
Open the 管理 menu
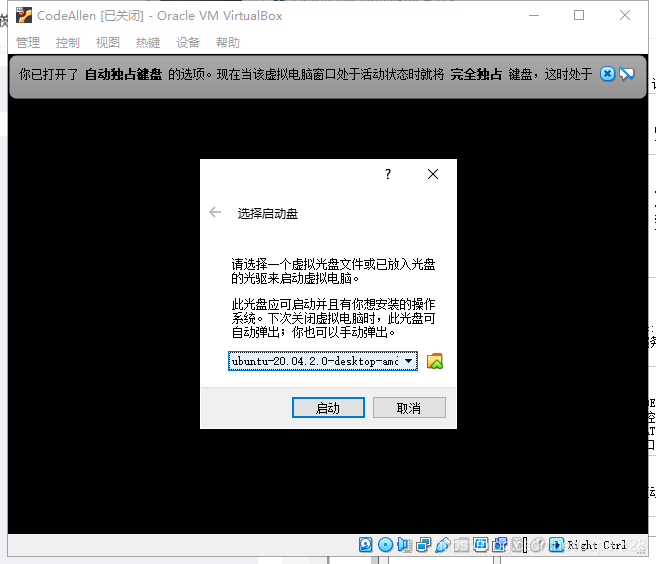tap(28, 42)
